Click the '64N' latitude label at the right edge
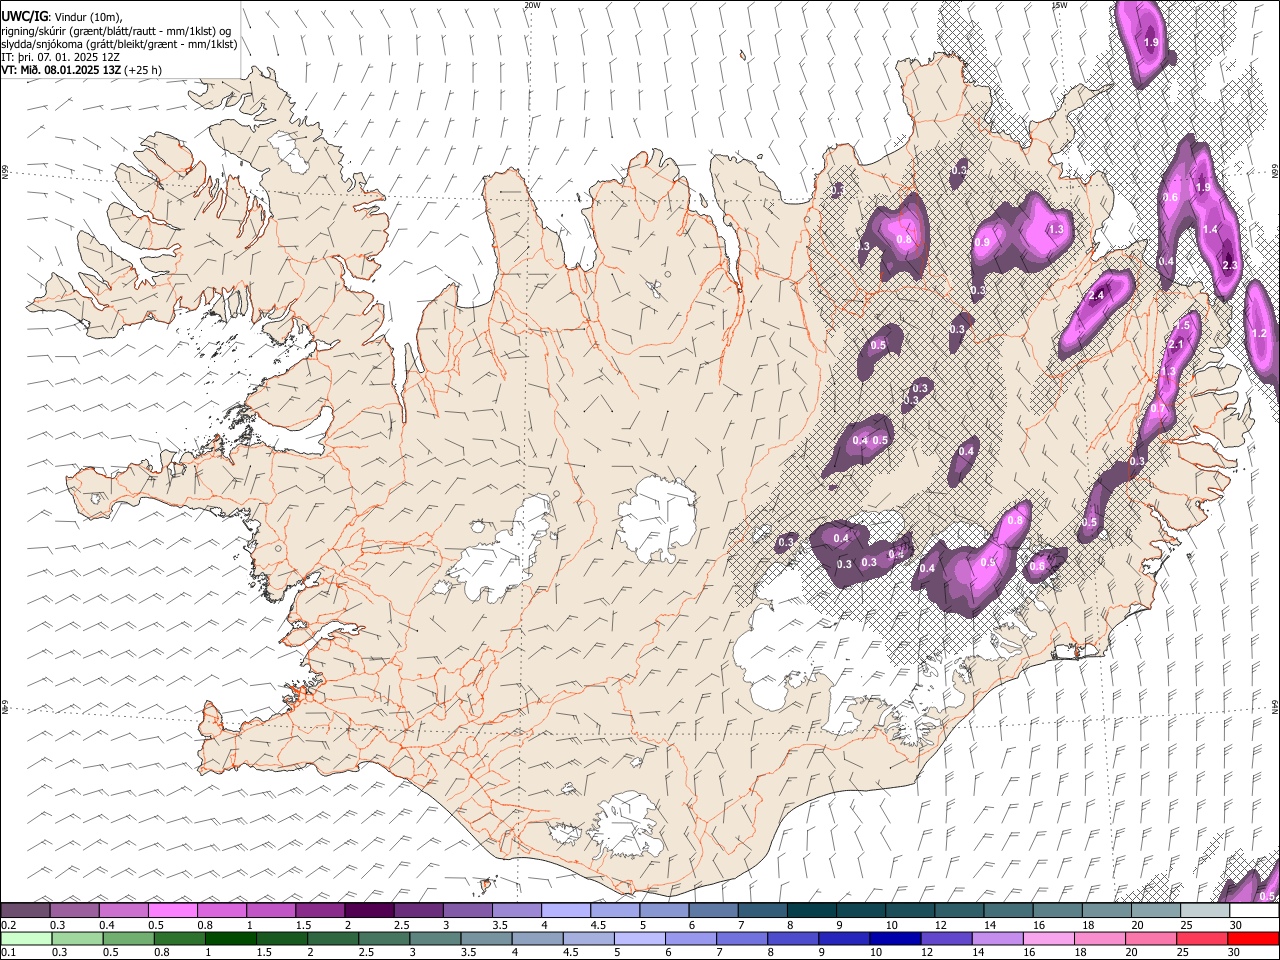Viewport: 1280px width, 960px height. (1275, 705)
